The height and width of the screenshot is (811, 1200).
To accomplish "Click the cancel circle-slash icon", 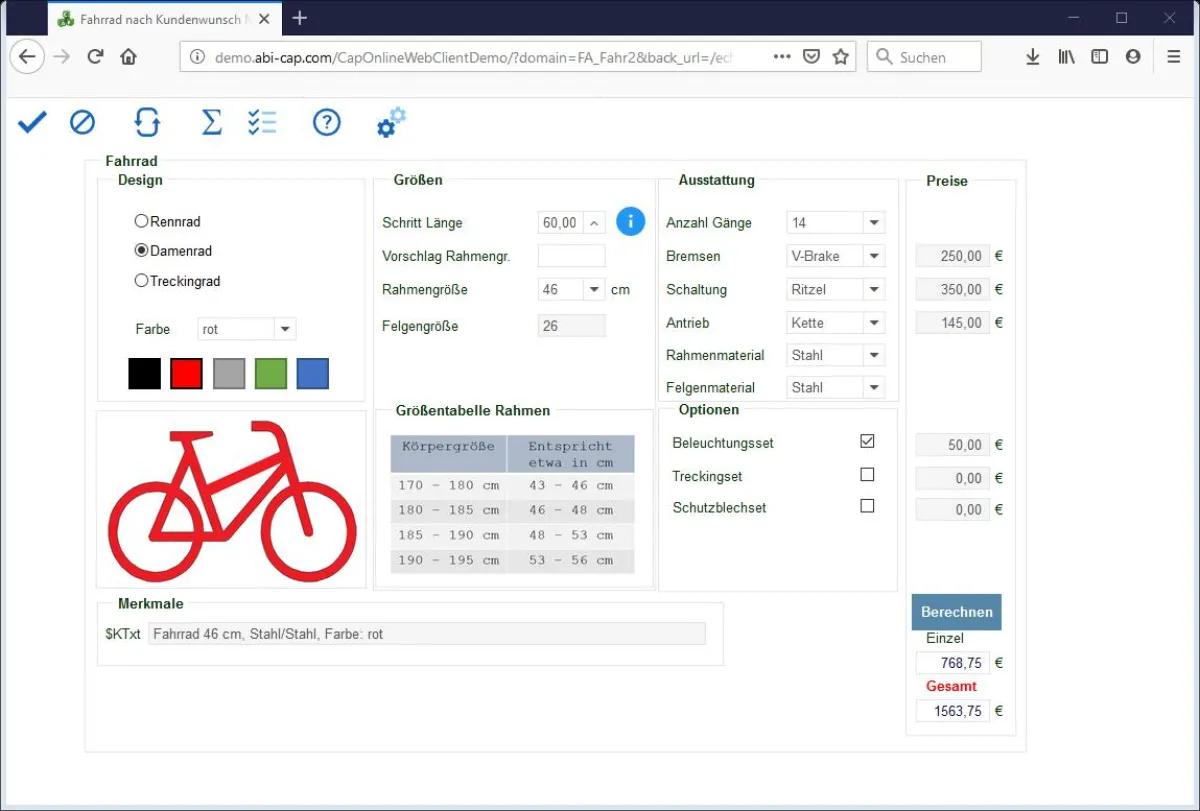I will 82,122.
